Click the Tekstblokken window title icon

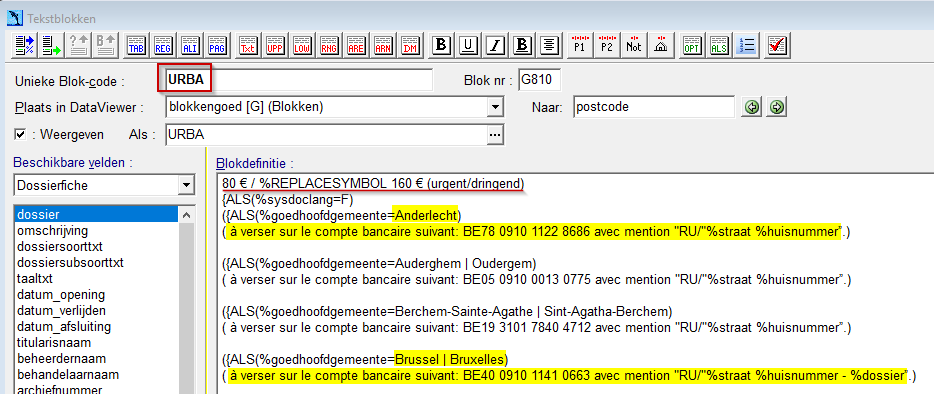point(14,19)
